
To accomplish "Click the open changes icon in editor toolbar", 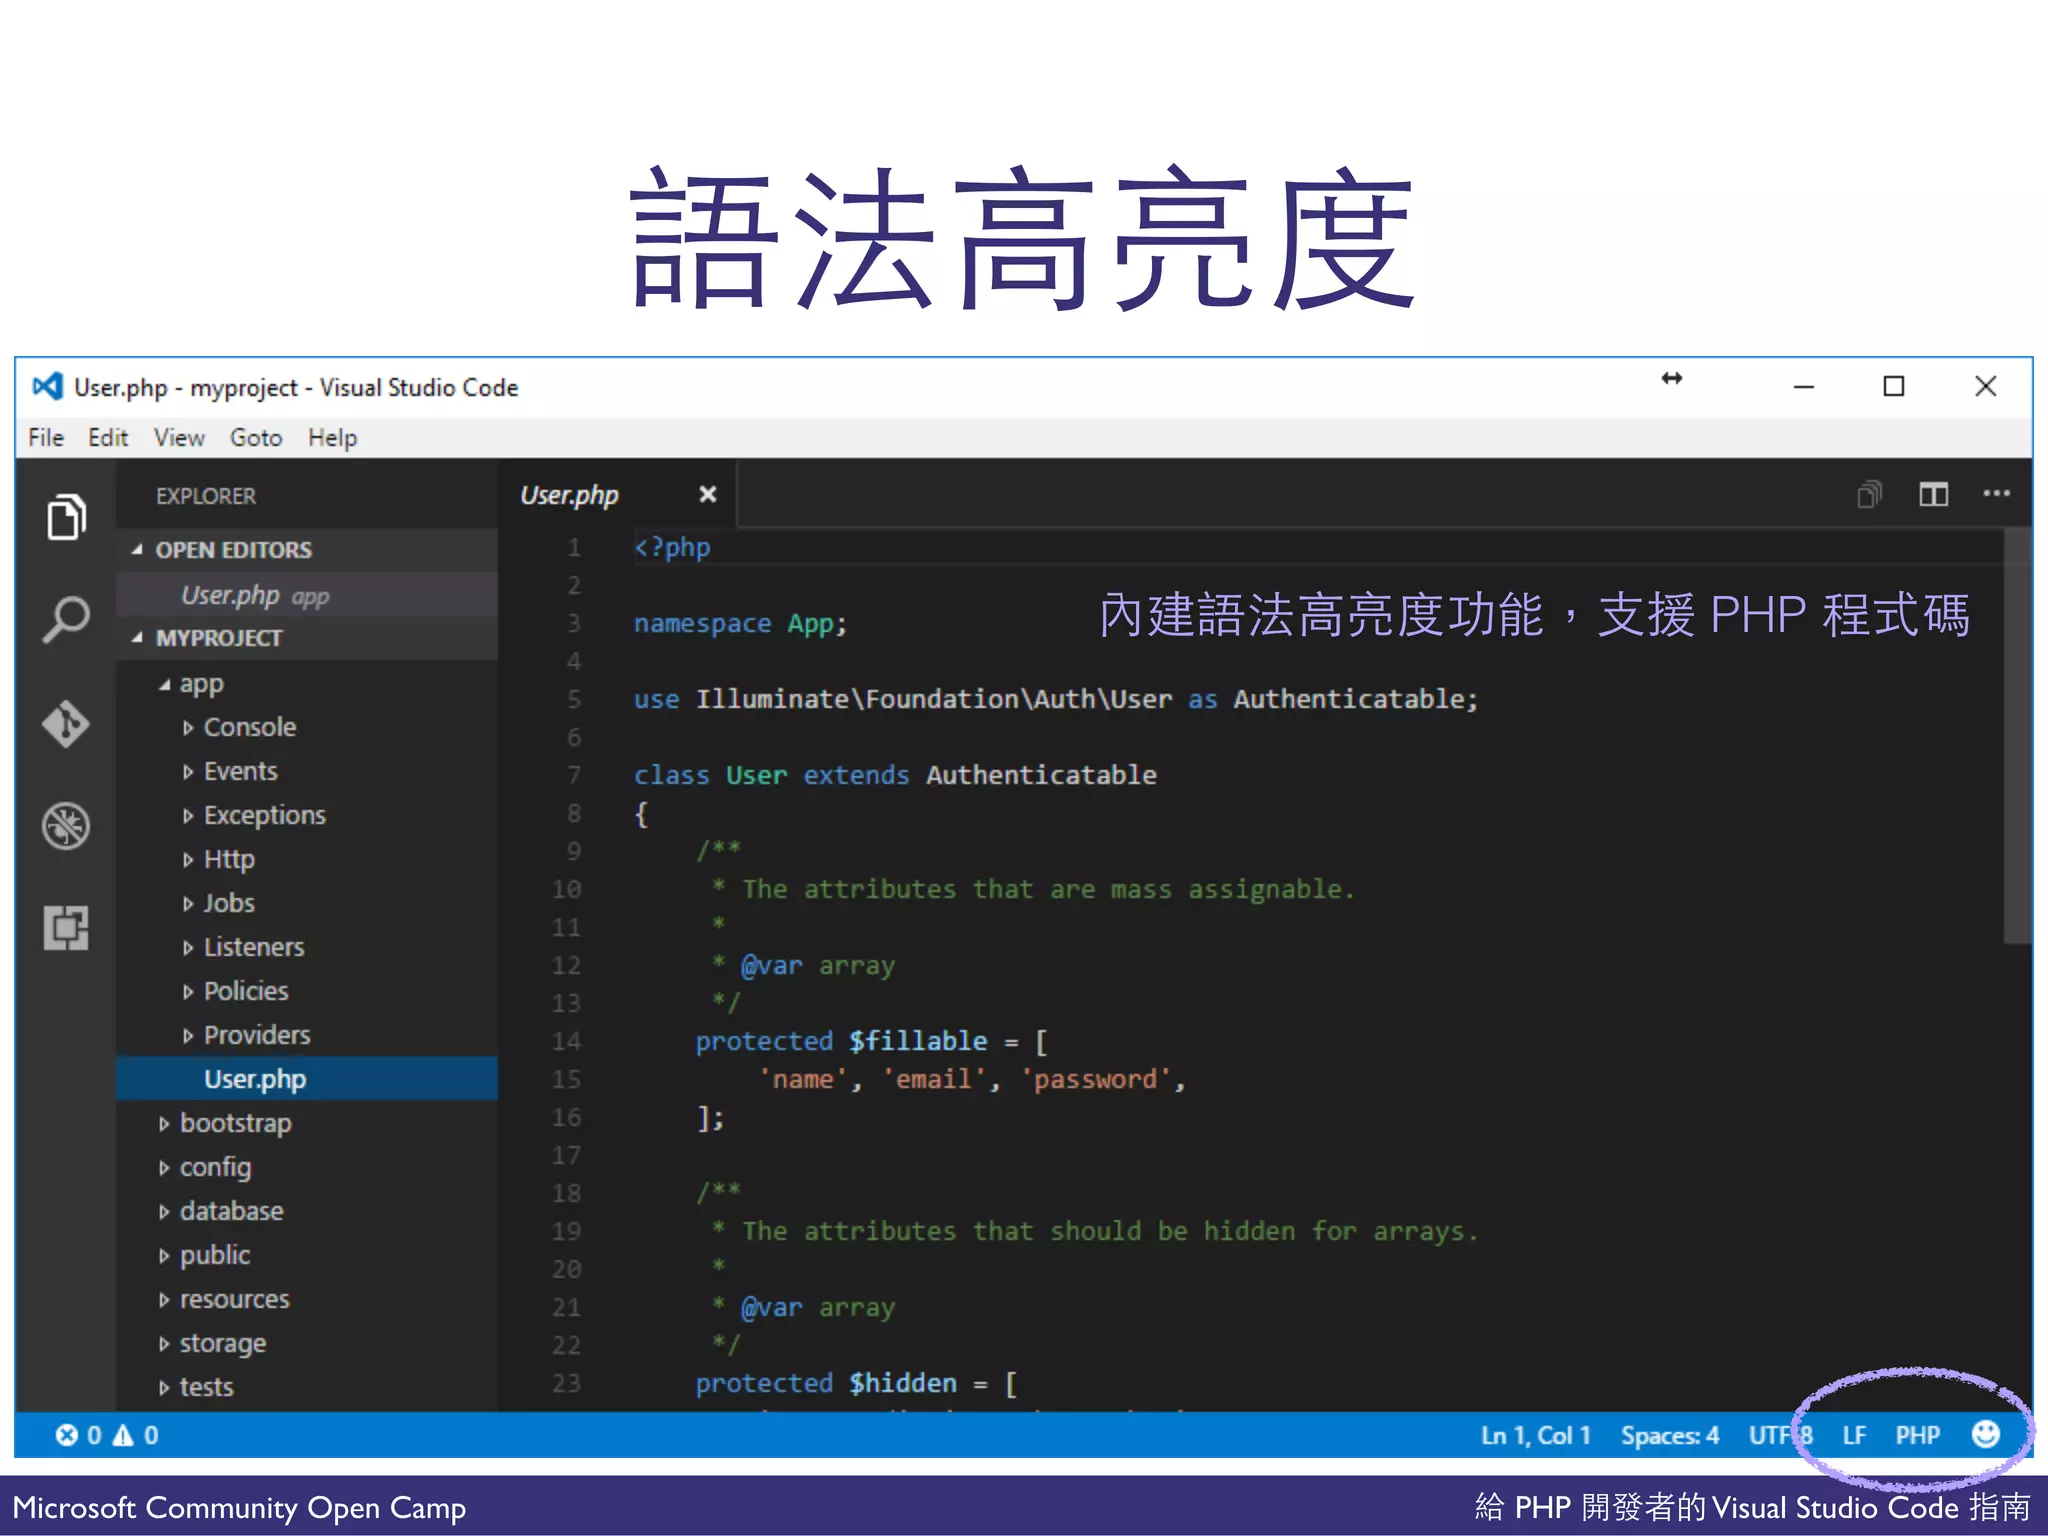I will coord(1869,494).
